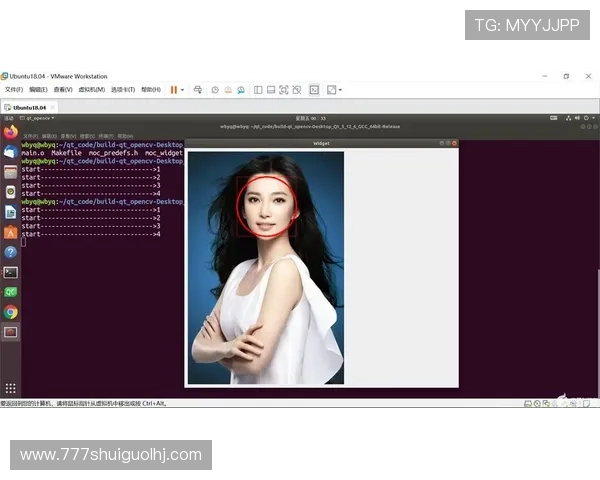Click the Unity mode icon in VMware toolbar
This screenshot has width=600, height=480.
click(297, 90)
